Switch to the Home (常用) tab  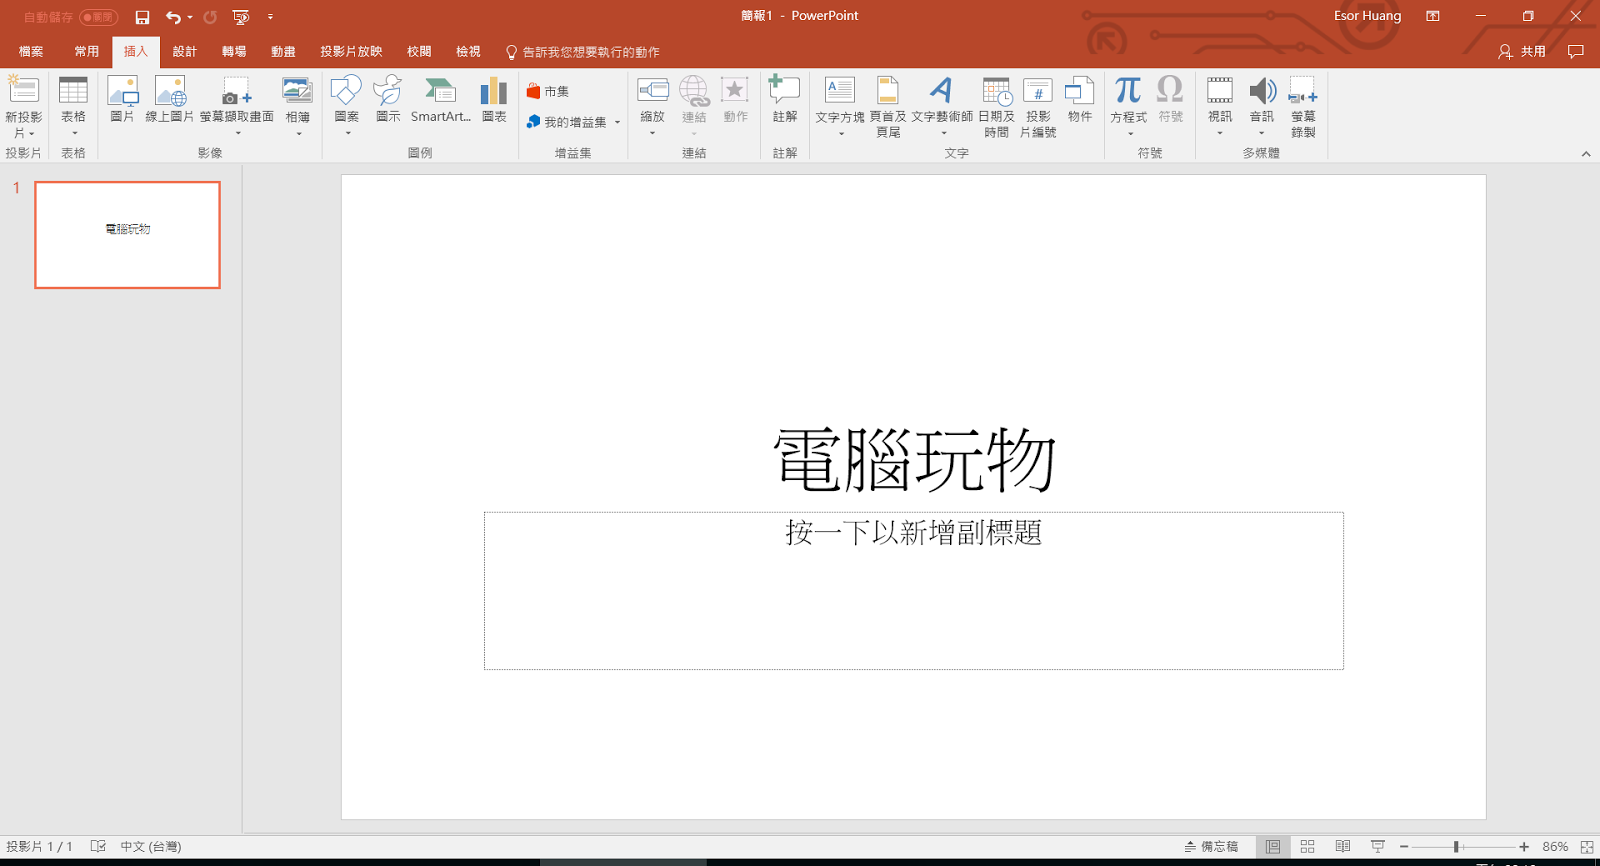87,52
